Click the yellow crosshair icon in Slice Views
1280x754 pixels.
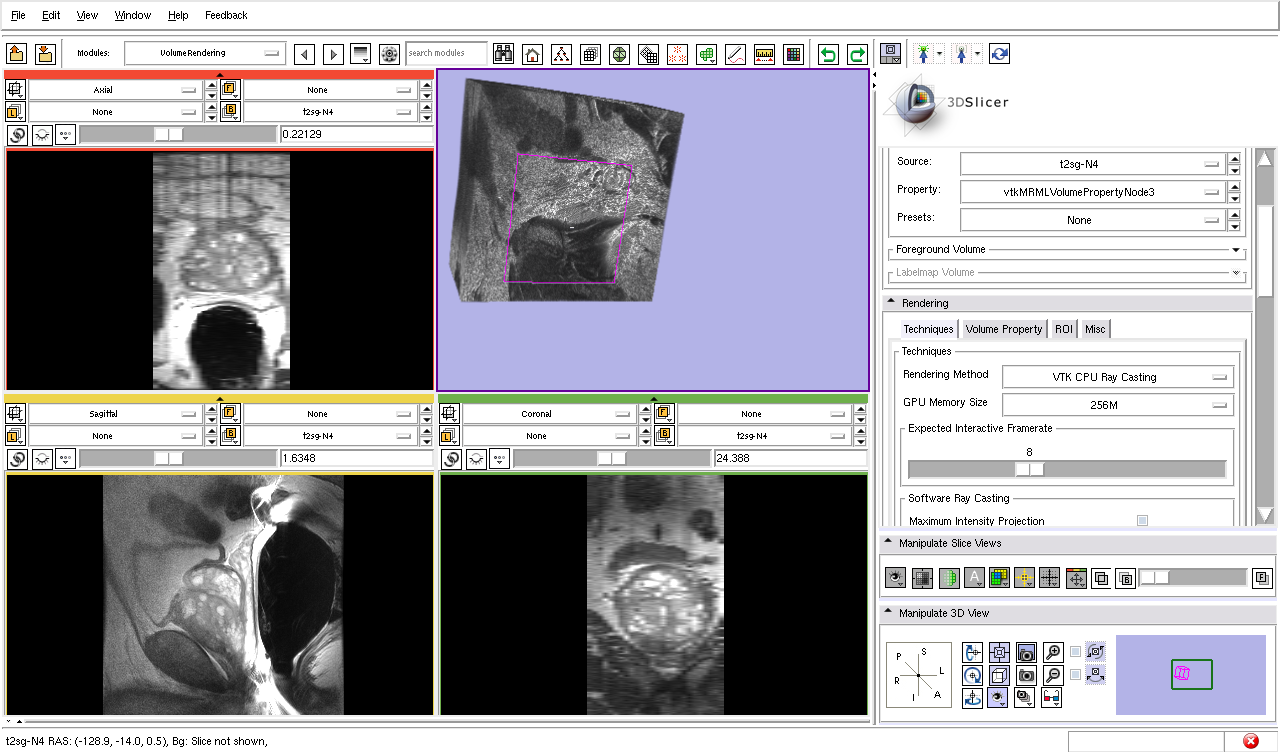1024,578
